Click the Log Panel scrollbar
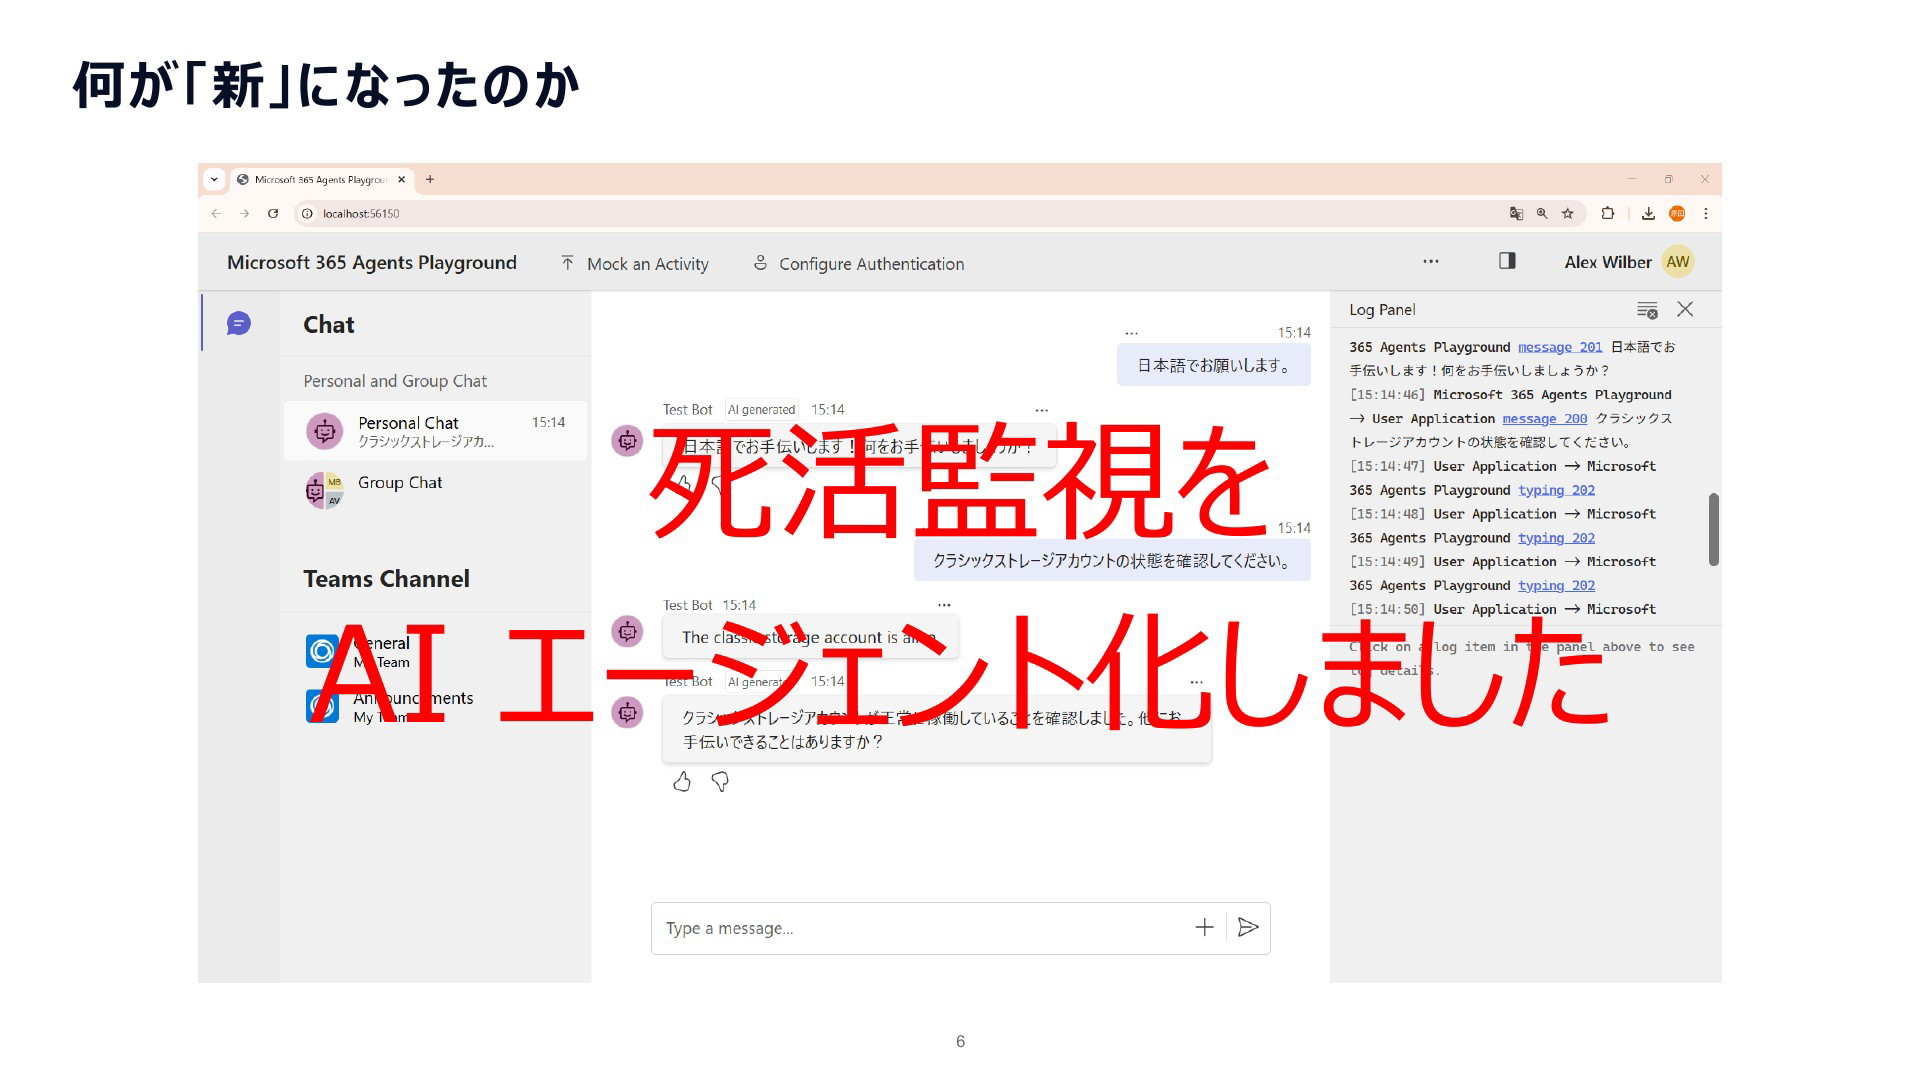The width and height of the screenshot is (1920, 1080). (x=1713, y=529)
